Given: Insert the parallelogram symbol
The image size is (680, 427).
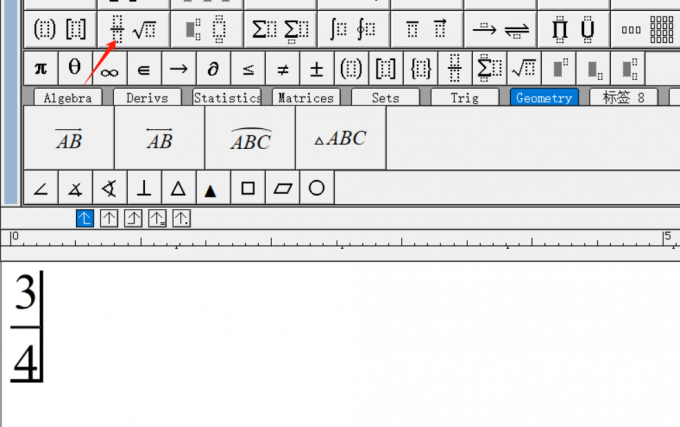Looking at the screenshot, I should point(282,188).
